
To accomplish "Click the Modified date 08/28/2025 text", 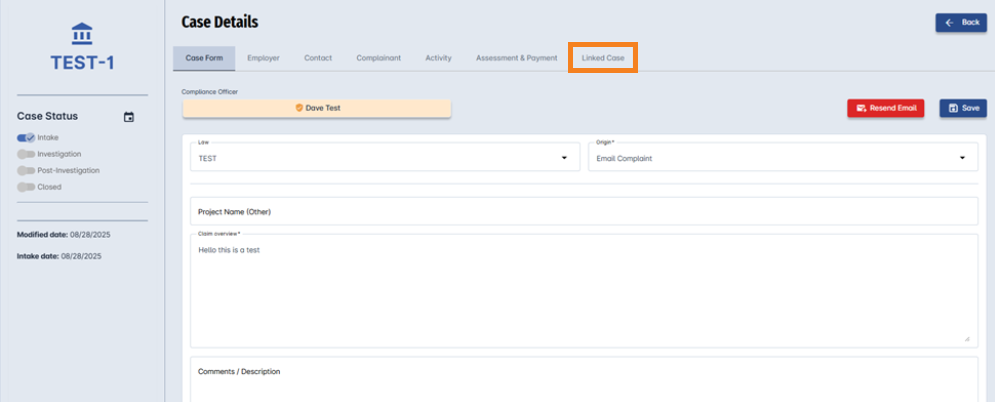I will tap(64, 235).
